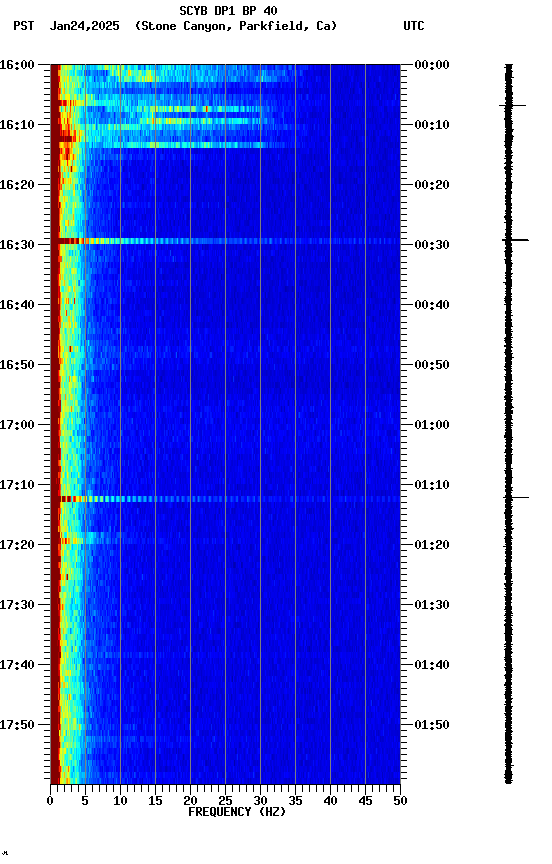
Task: Click the '01:00' UTC time label
Action: pyautogui.click(x=432, y=425)
